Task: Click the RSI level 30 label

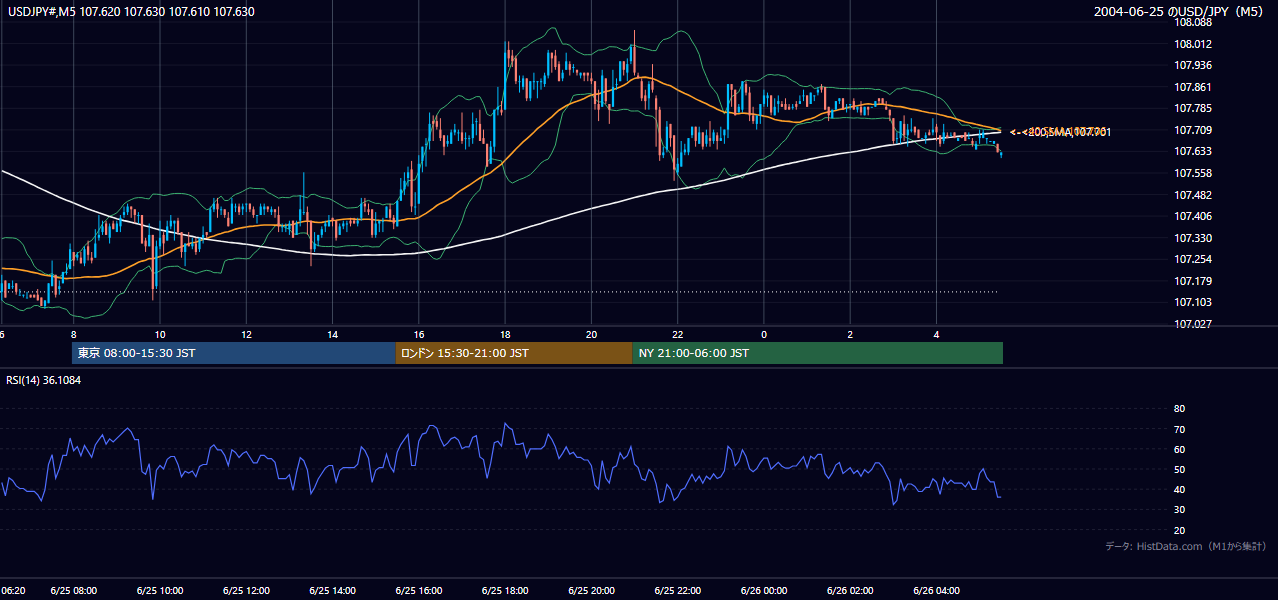Action: pyautogui.click(x=1179, y=510)
